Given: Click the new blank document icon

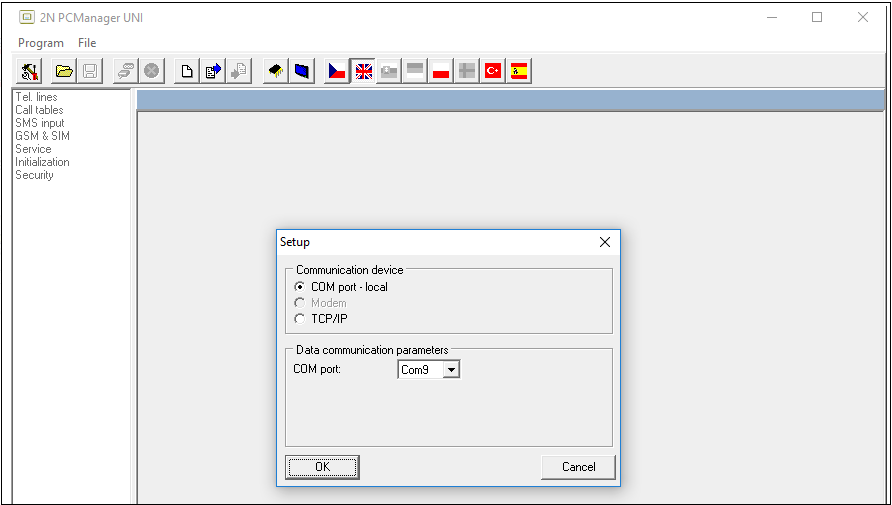Looking at the screenshot, I should pyautogui.click(x=187, y=71).
